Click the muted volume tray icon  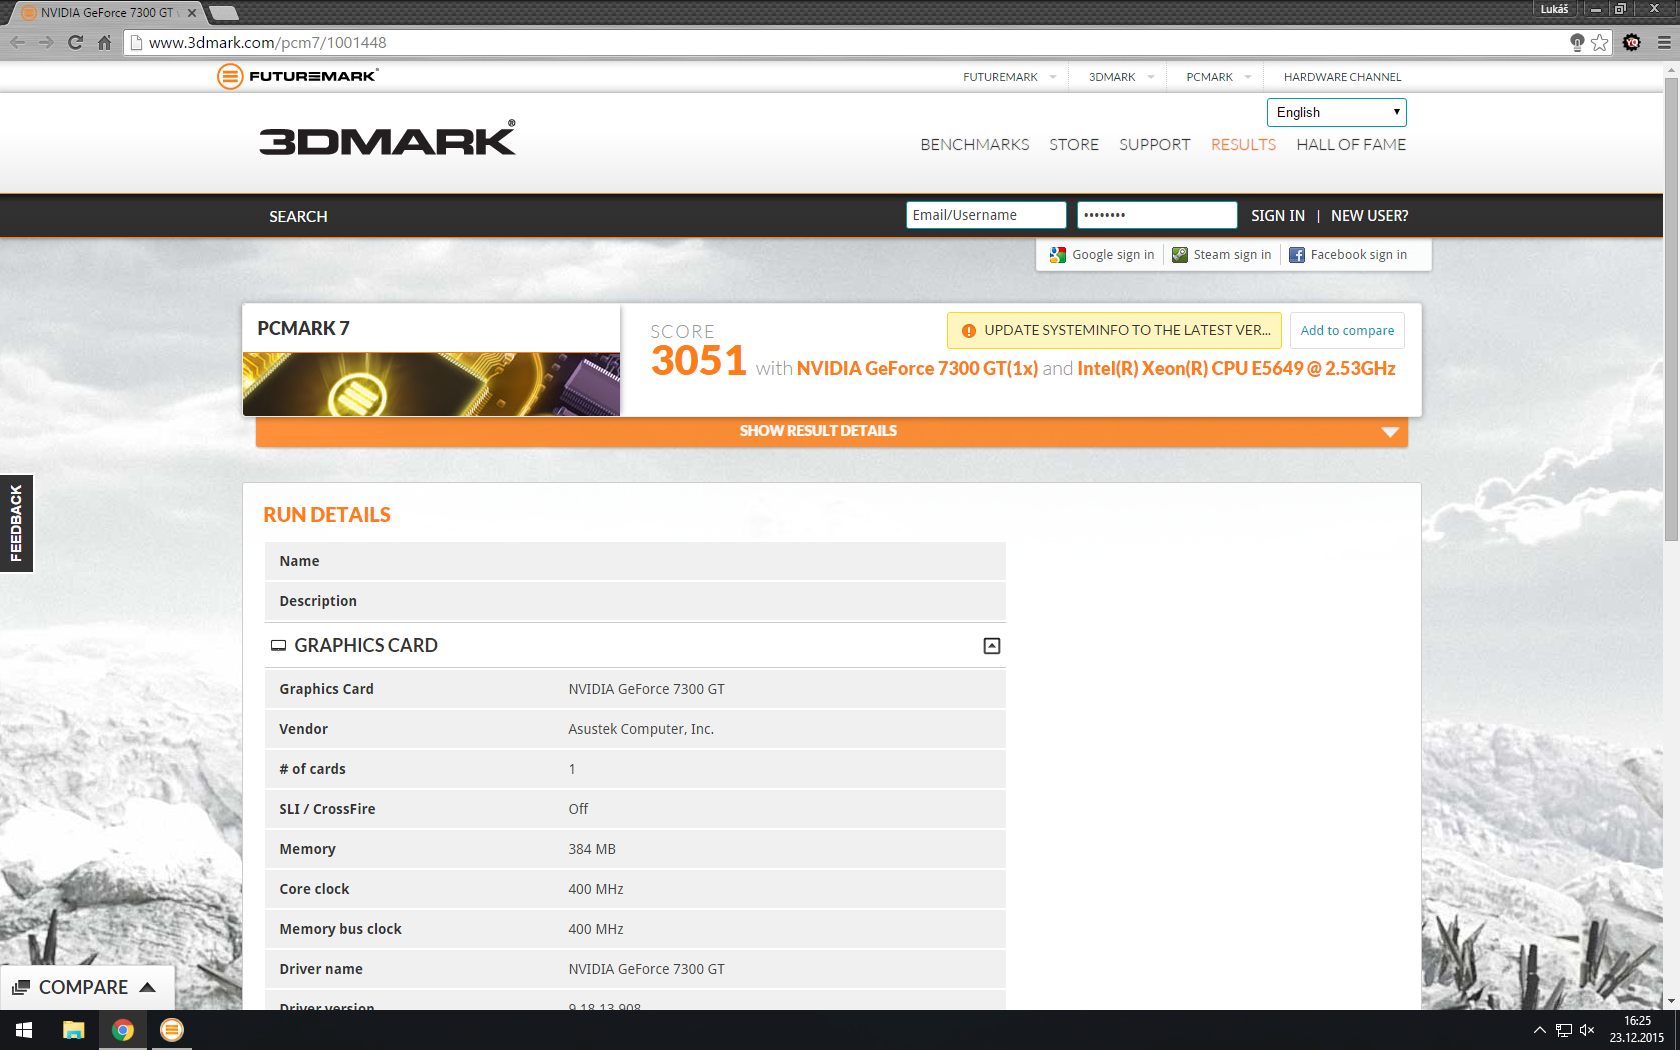pos(1587,1030)
